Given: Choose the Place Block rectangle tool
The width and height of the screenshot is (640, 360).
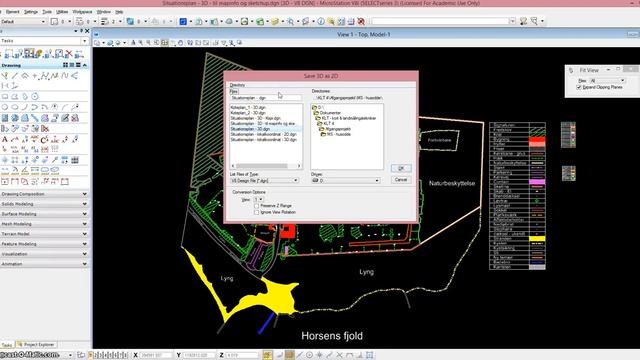Looking at the screenshot, I should [5, 97].
